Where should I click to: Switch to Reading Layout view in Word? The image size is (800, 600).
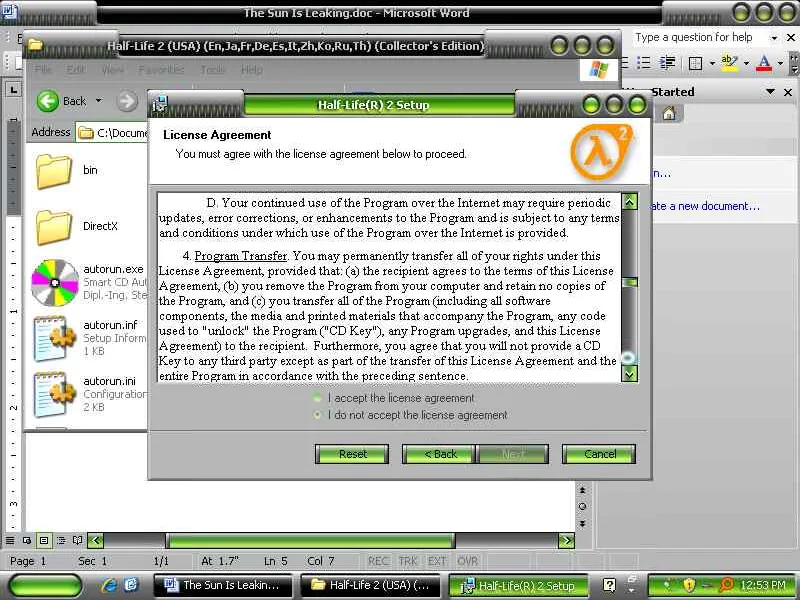[78, 540]
